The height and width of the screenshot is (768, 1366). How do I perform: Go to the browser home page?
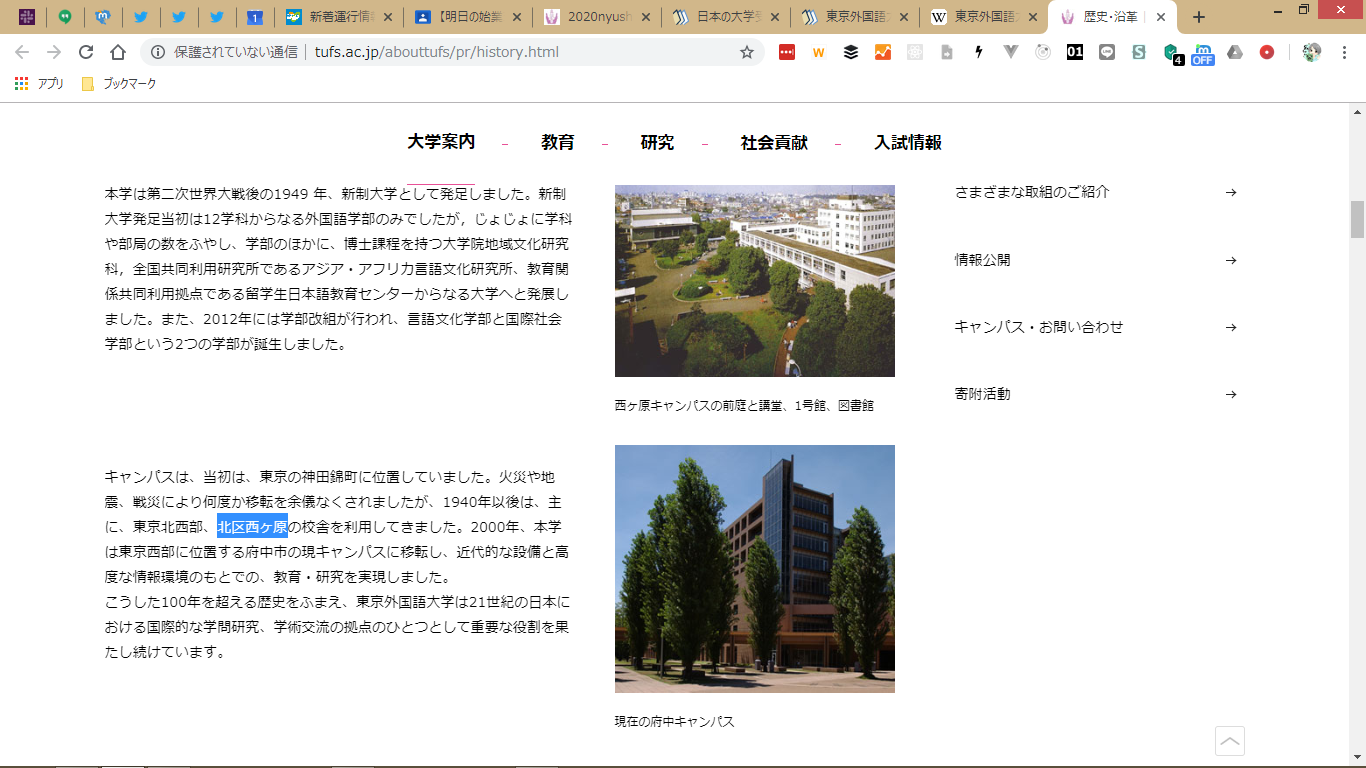118,52
